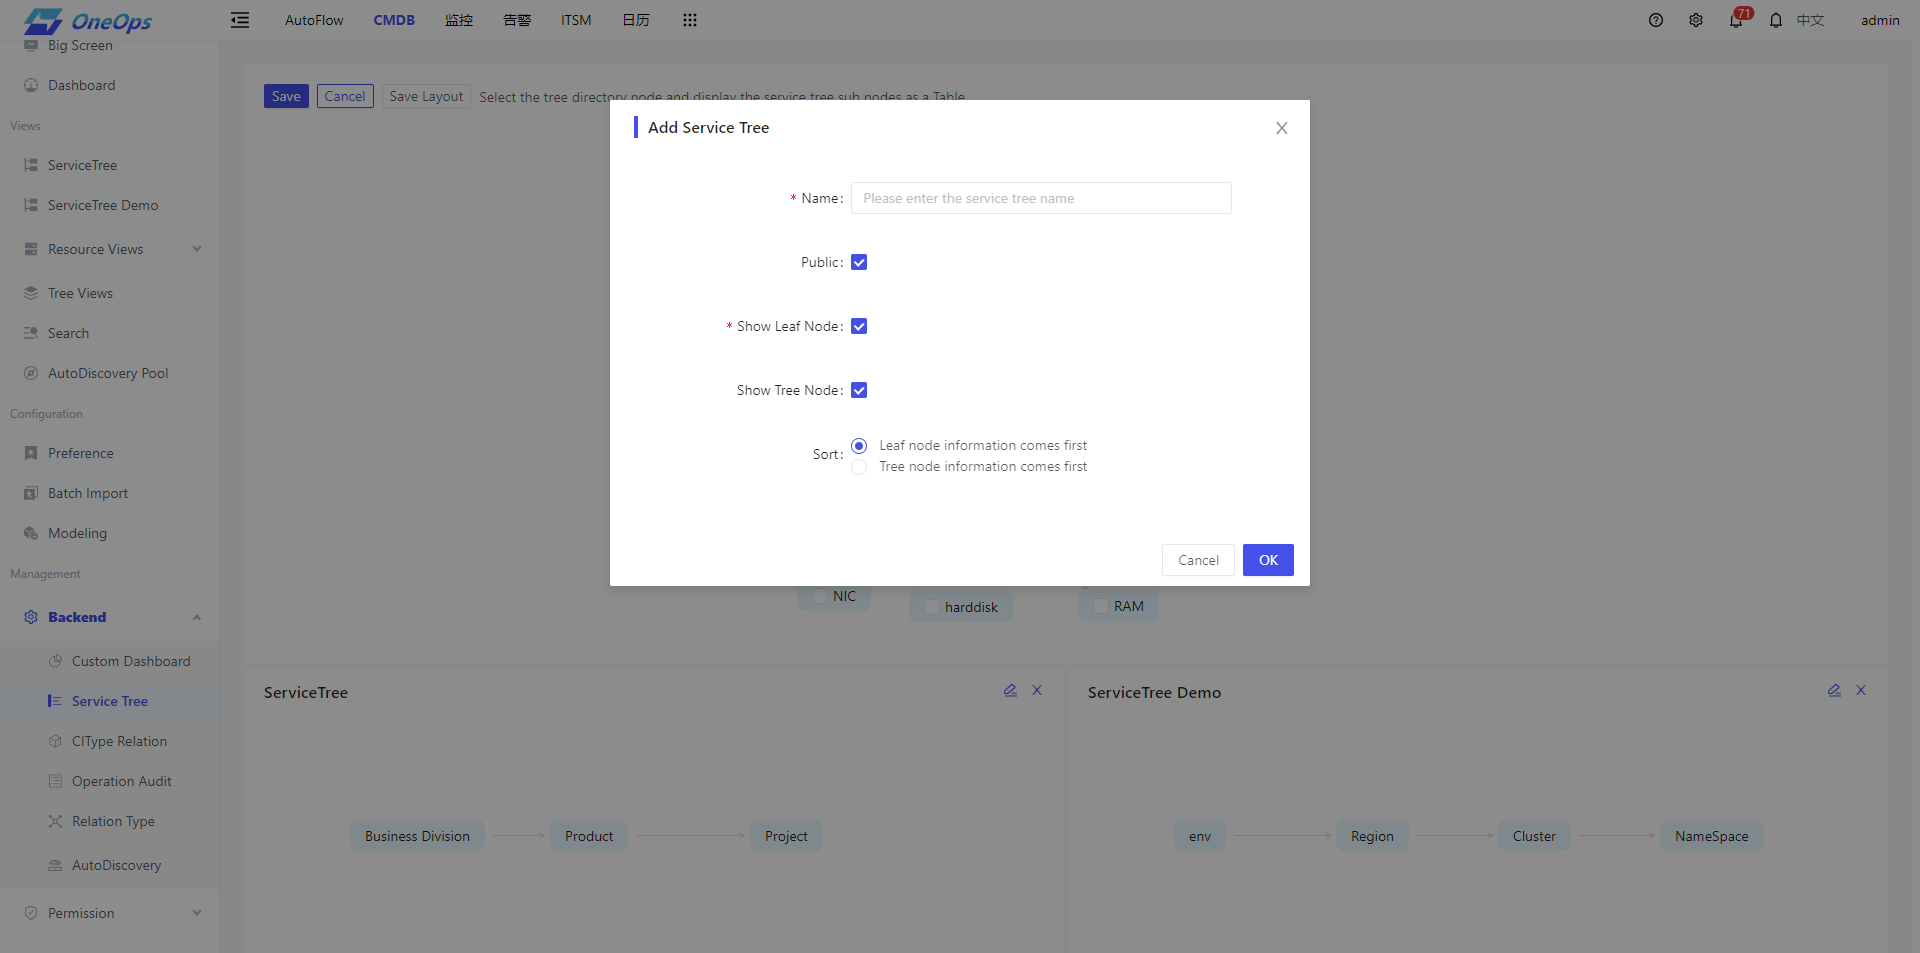Image resolution: width=1920 pixels, height=953 pixels.
Task: Click the Batch Import icon
Action: pos(31,493)
